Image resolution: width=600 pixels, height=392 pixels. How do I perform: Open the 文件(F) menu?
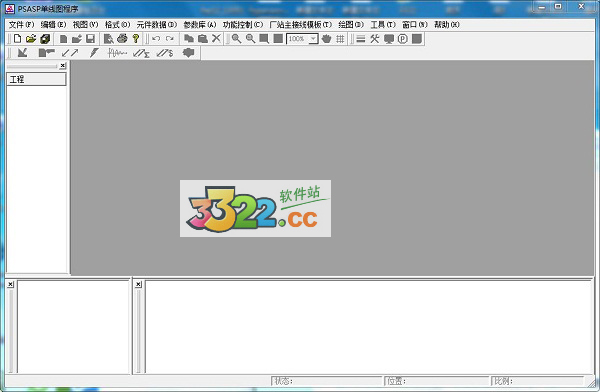click(21, 24)
